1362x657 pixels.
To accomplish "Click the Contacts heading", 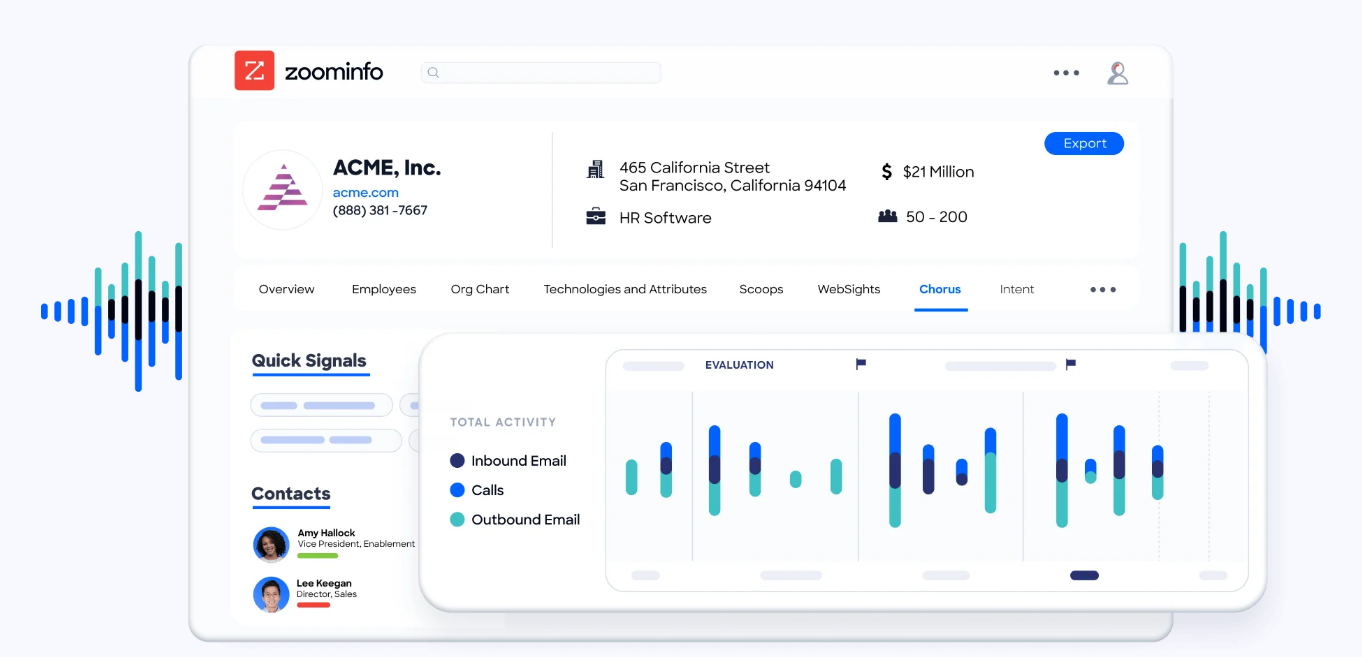I will [291, 494].
